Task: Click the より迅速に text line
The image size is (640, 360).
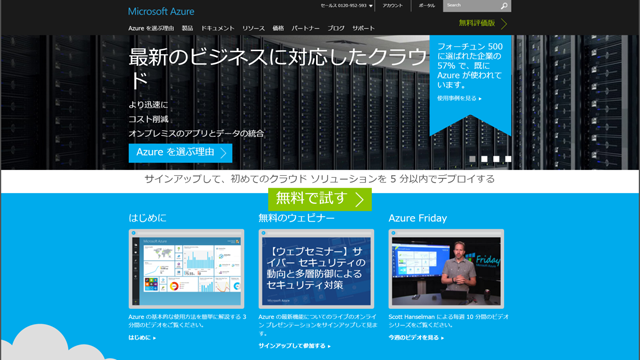Action: coord(148,105)
